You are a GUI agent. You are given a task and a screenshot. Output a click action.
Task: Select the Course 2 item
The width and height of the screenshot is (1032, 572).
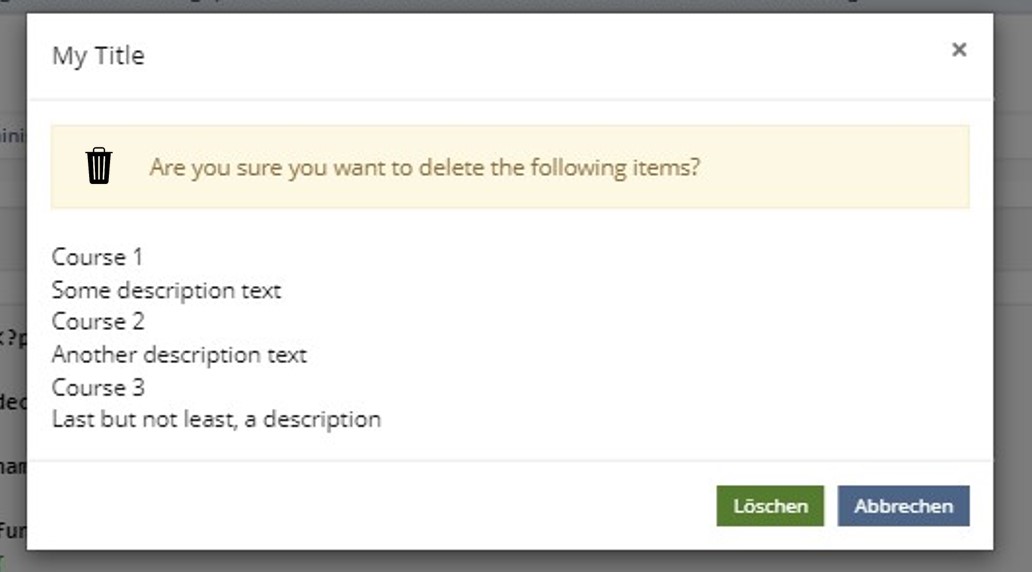pos(98,322)
